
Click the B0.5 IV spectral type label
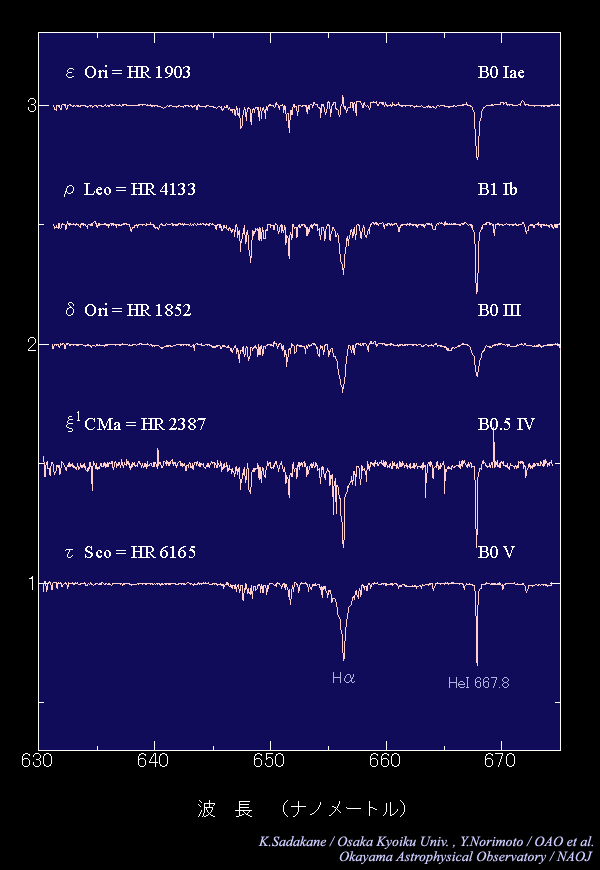pos(506,424)
